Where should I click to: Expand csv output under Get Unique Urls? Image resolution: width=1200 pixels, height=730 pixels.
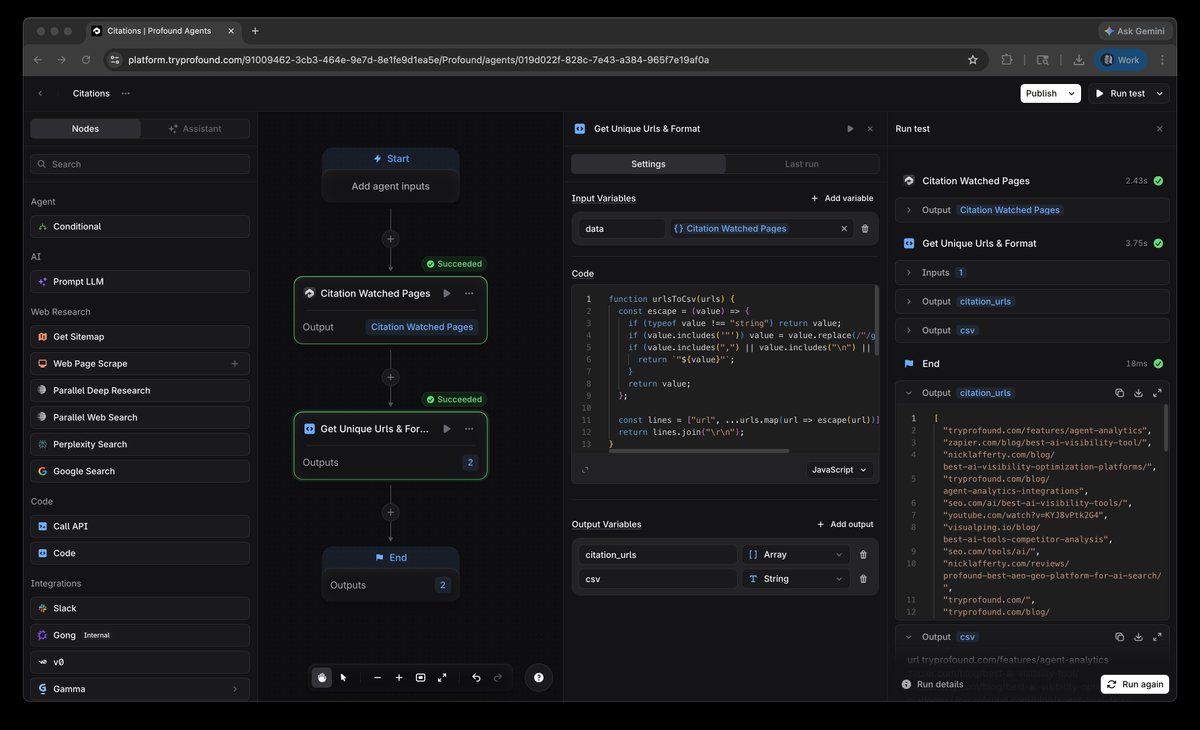pyautogui.click(x=1032, y=330)
